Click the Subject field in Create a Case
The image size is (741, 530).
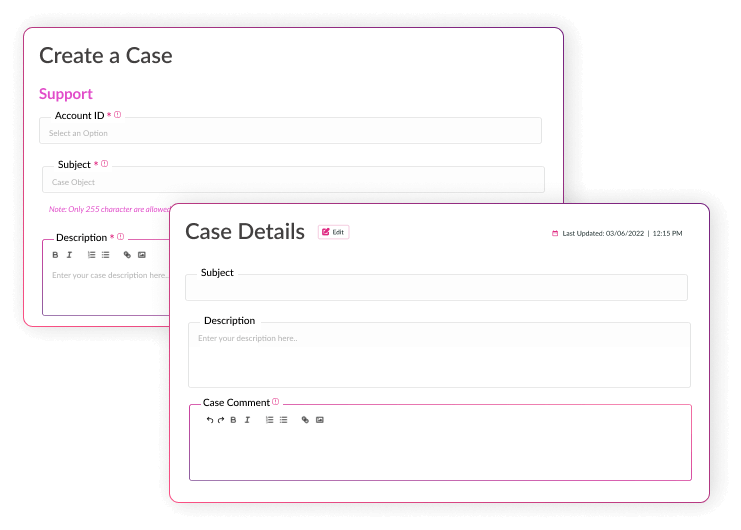point(292,181)
